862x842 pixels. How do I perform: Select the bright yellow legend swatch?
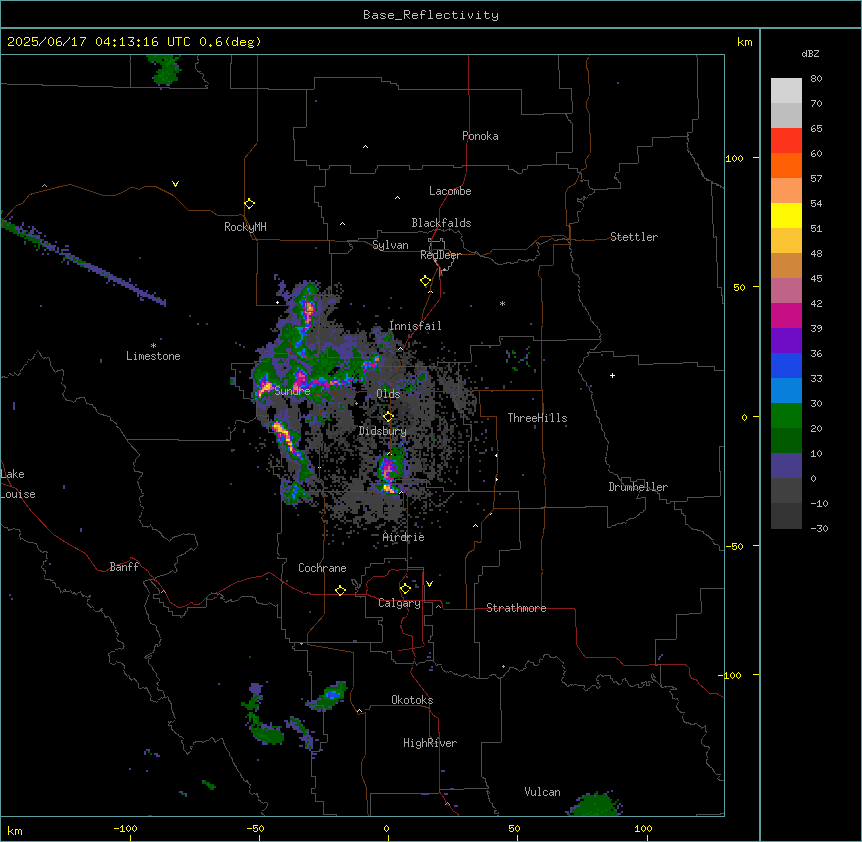(x=786, y=215)
